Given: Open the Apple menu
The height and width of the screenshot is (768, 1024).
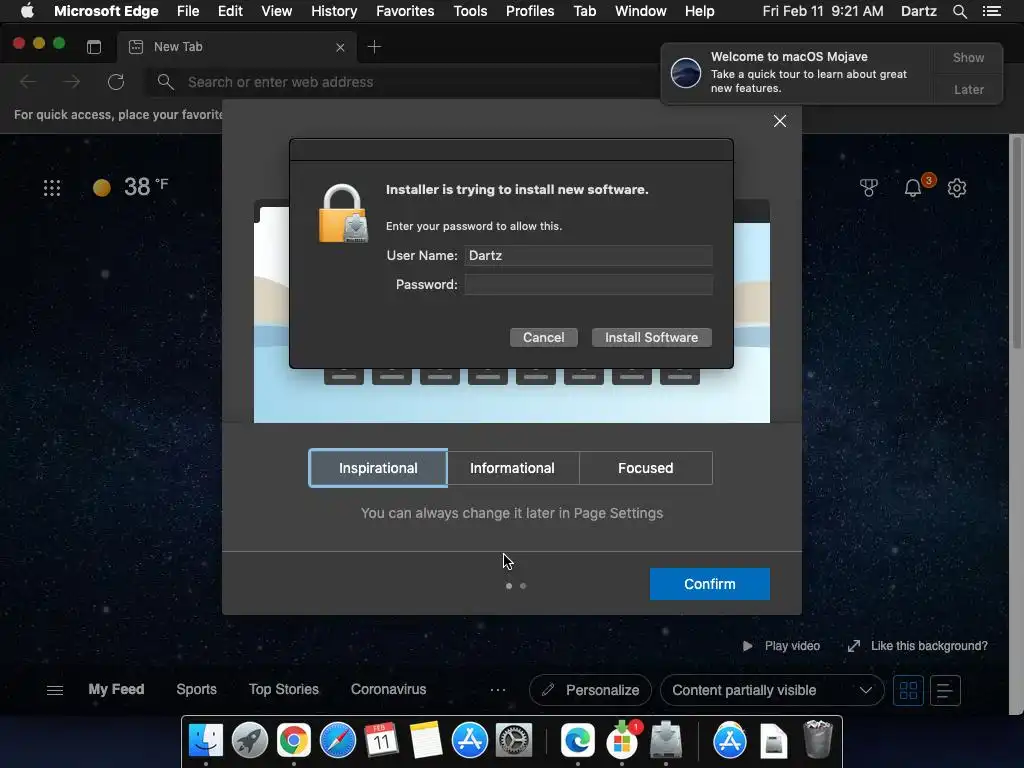Looking at the screenshot, I should click(x=27, y=11).
